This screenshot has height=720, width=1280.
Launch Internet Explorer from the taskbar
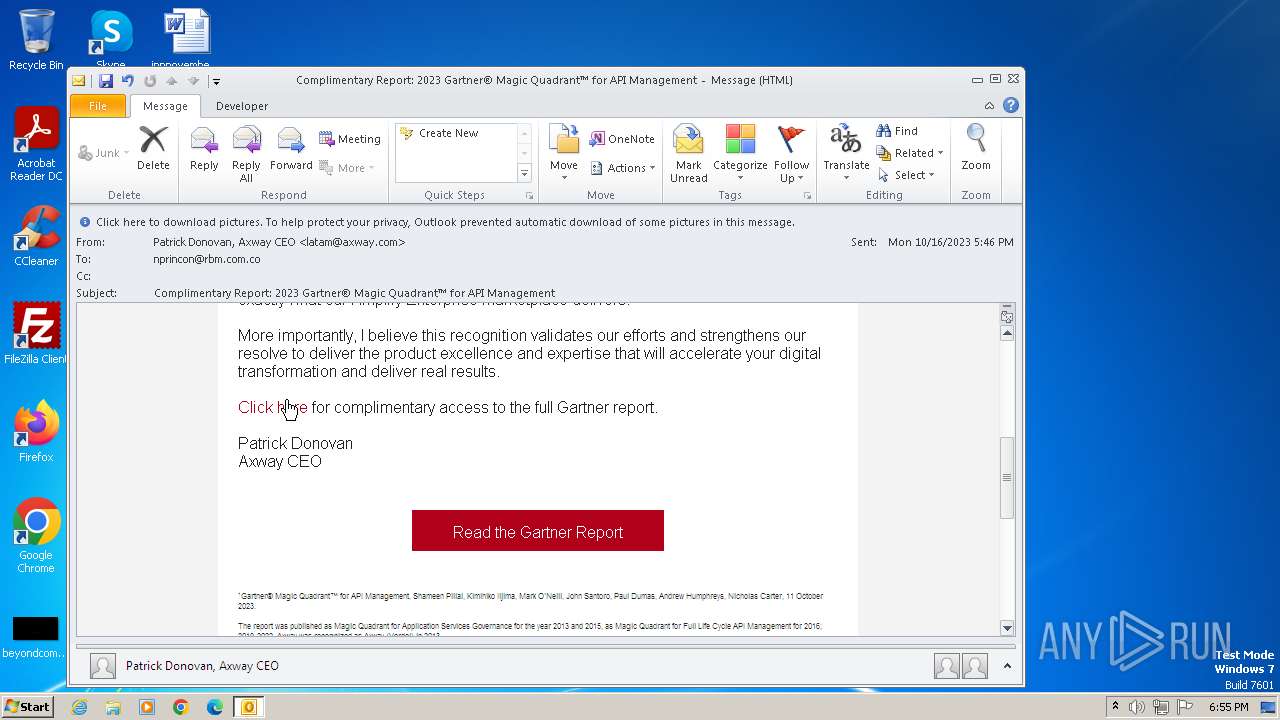click(79, 707)
